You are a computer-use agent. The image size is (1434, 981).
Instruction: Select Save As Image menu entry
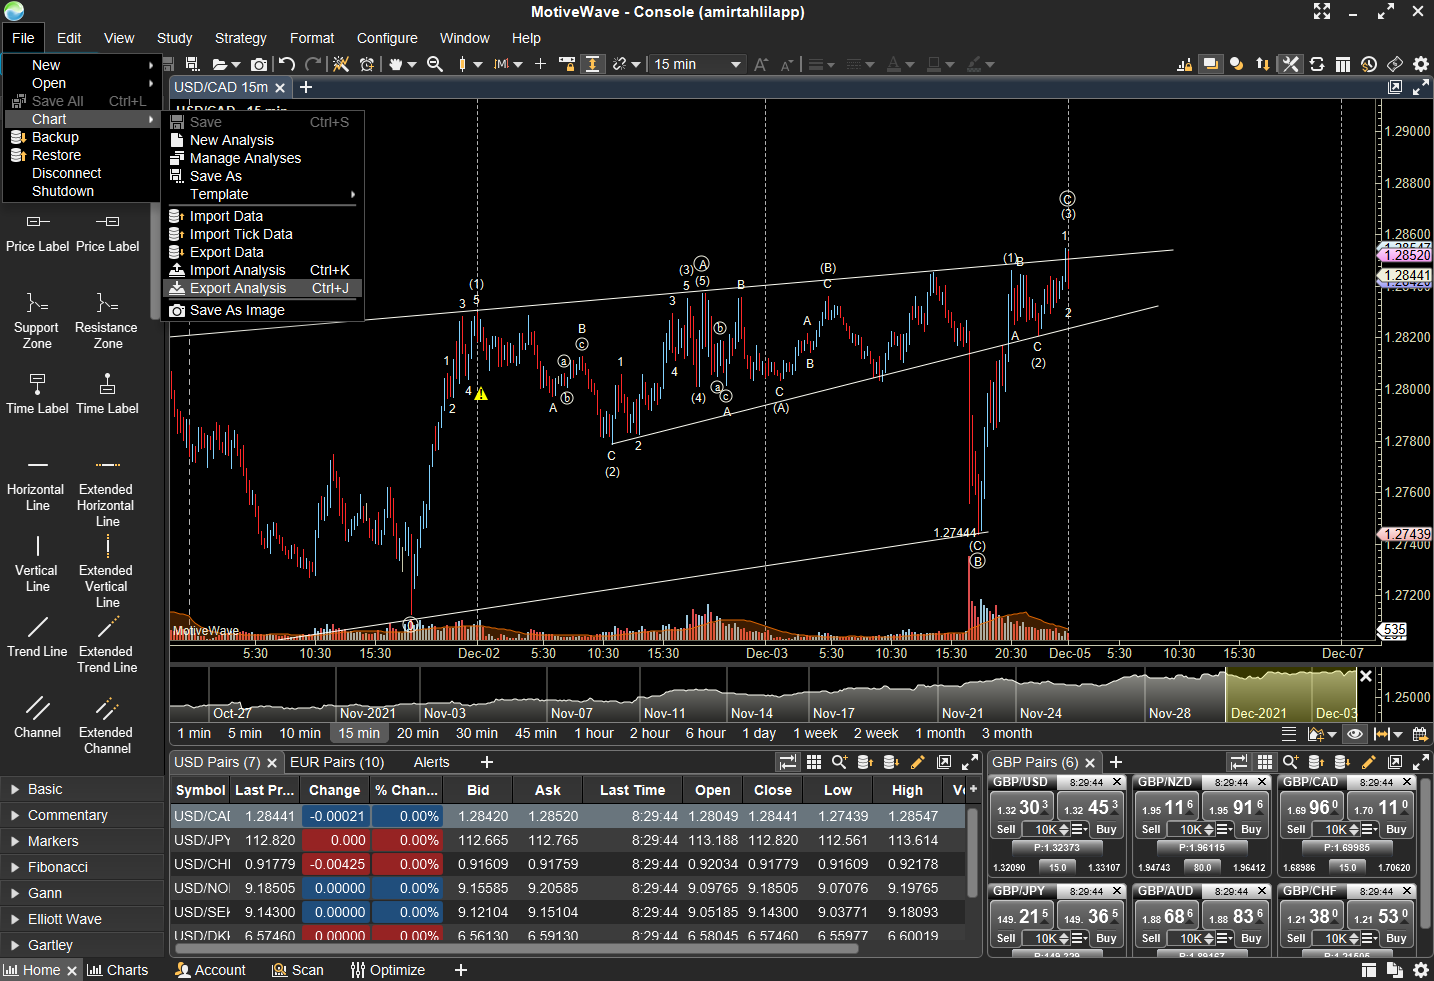263,310
